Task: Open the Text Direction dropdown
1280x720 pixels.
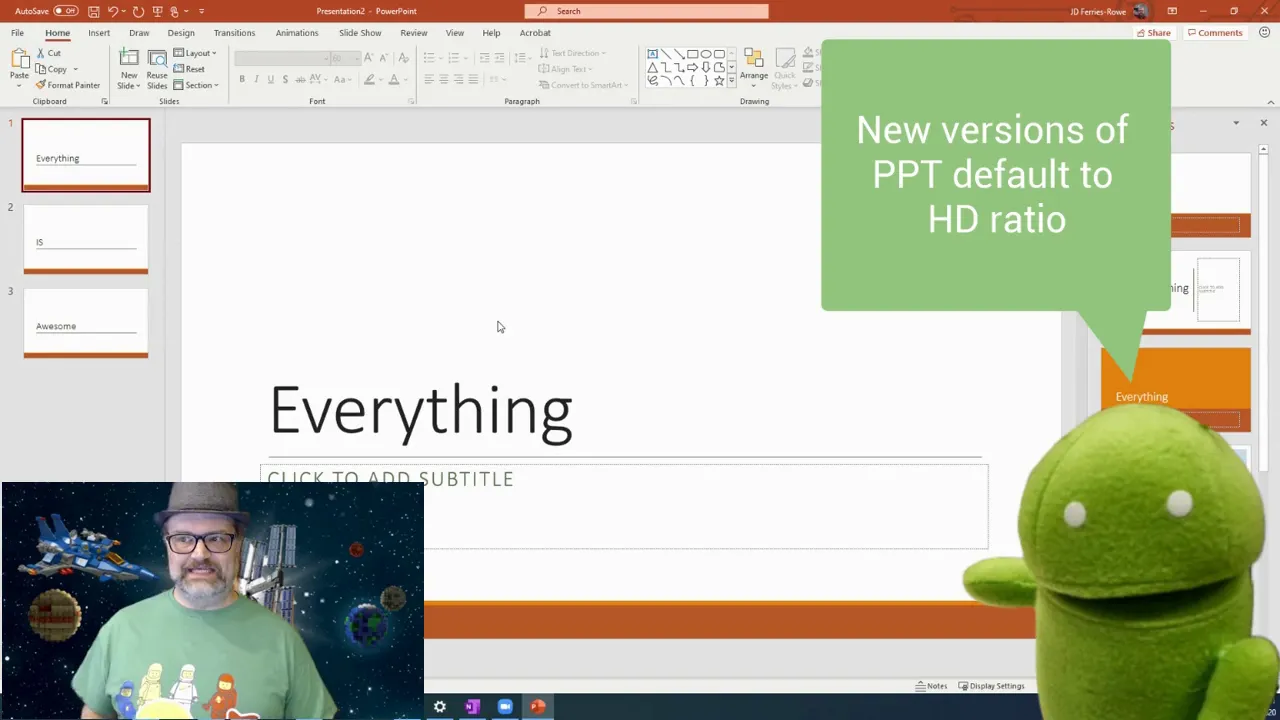Action: (573, 53)
